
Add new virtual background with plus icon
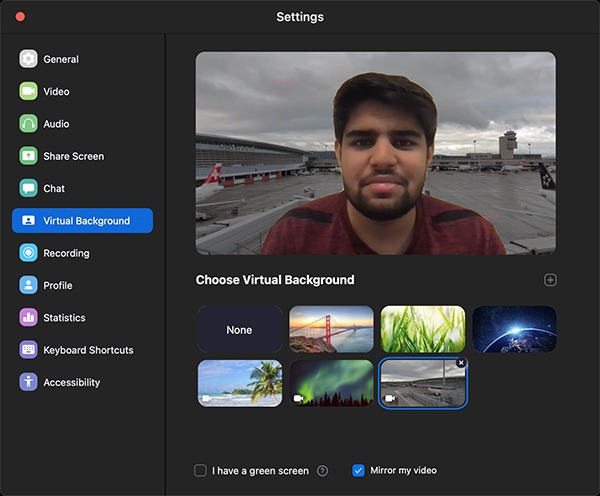click(549, 280)
